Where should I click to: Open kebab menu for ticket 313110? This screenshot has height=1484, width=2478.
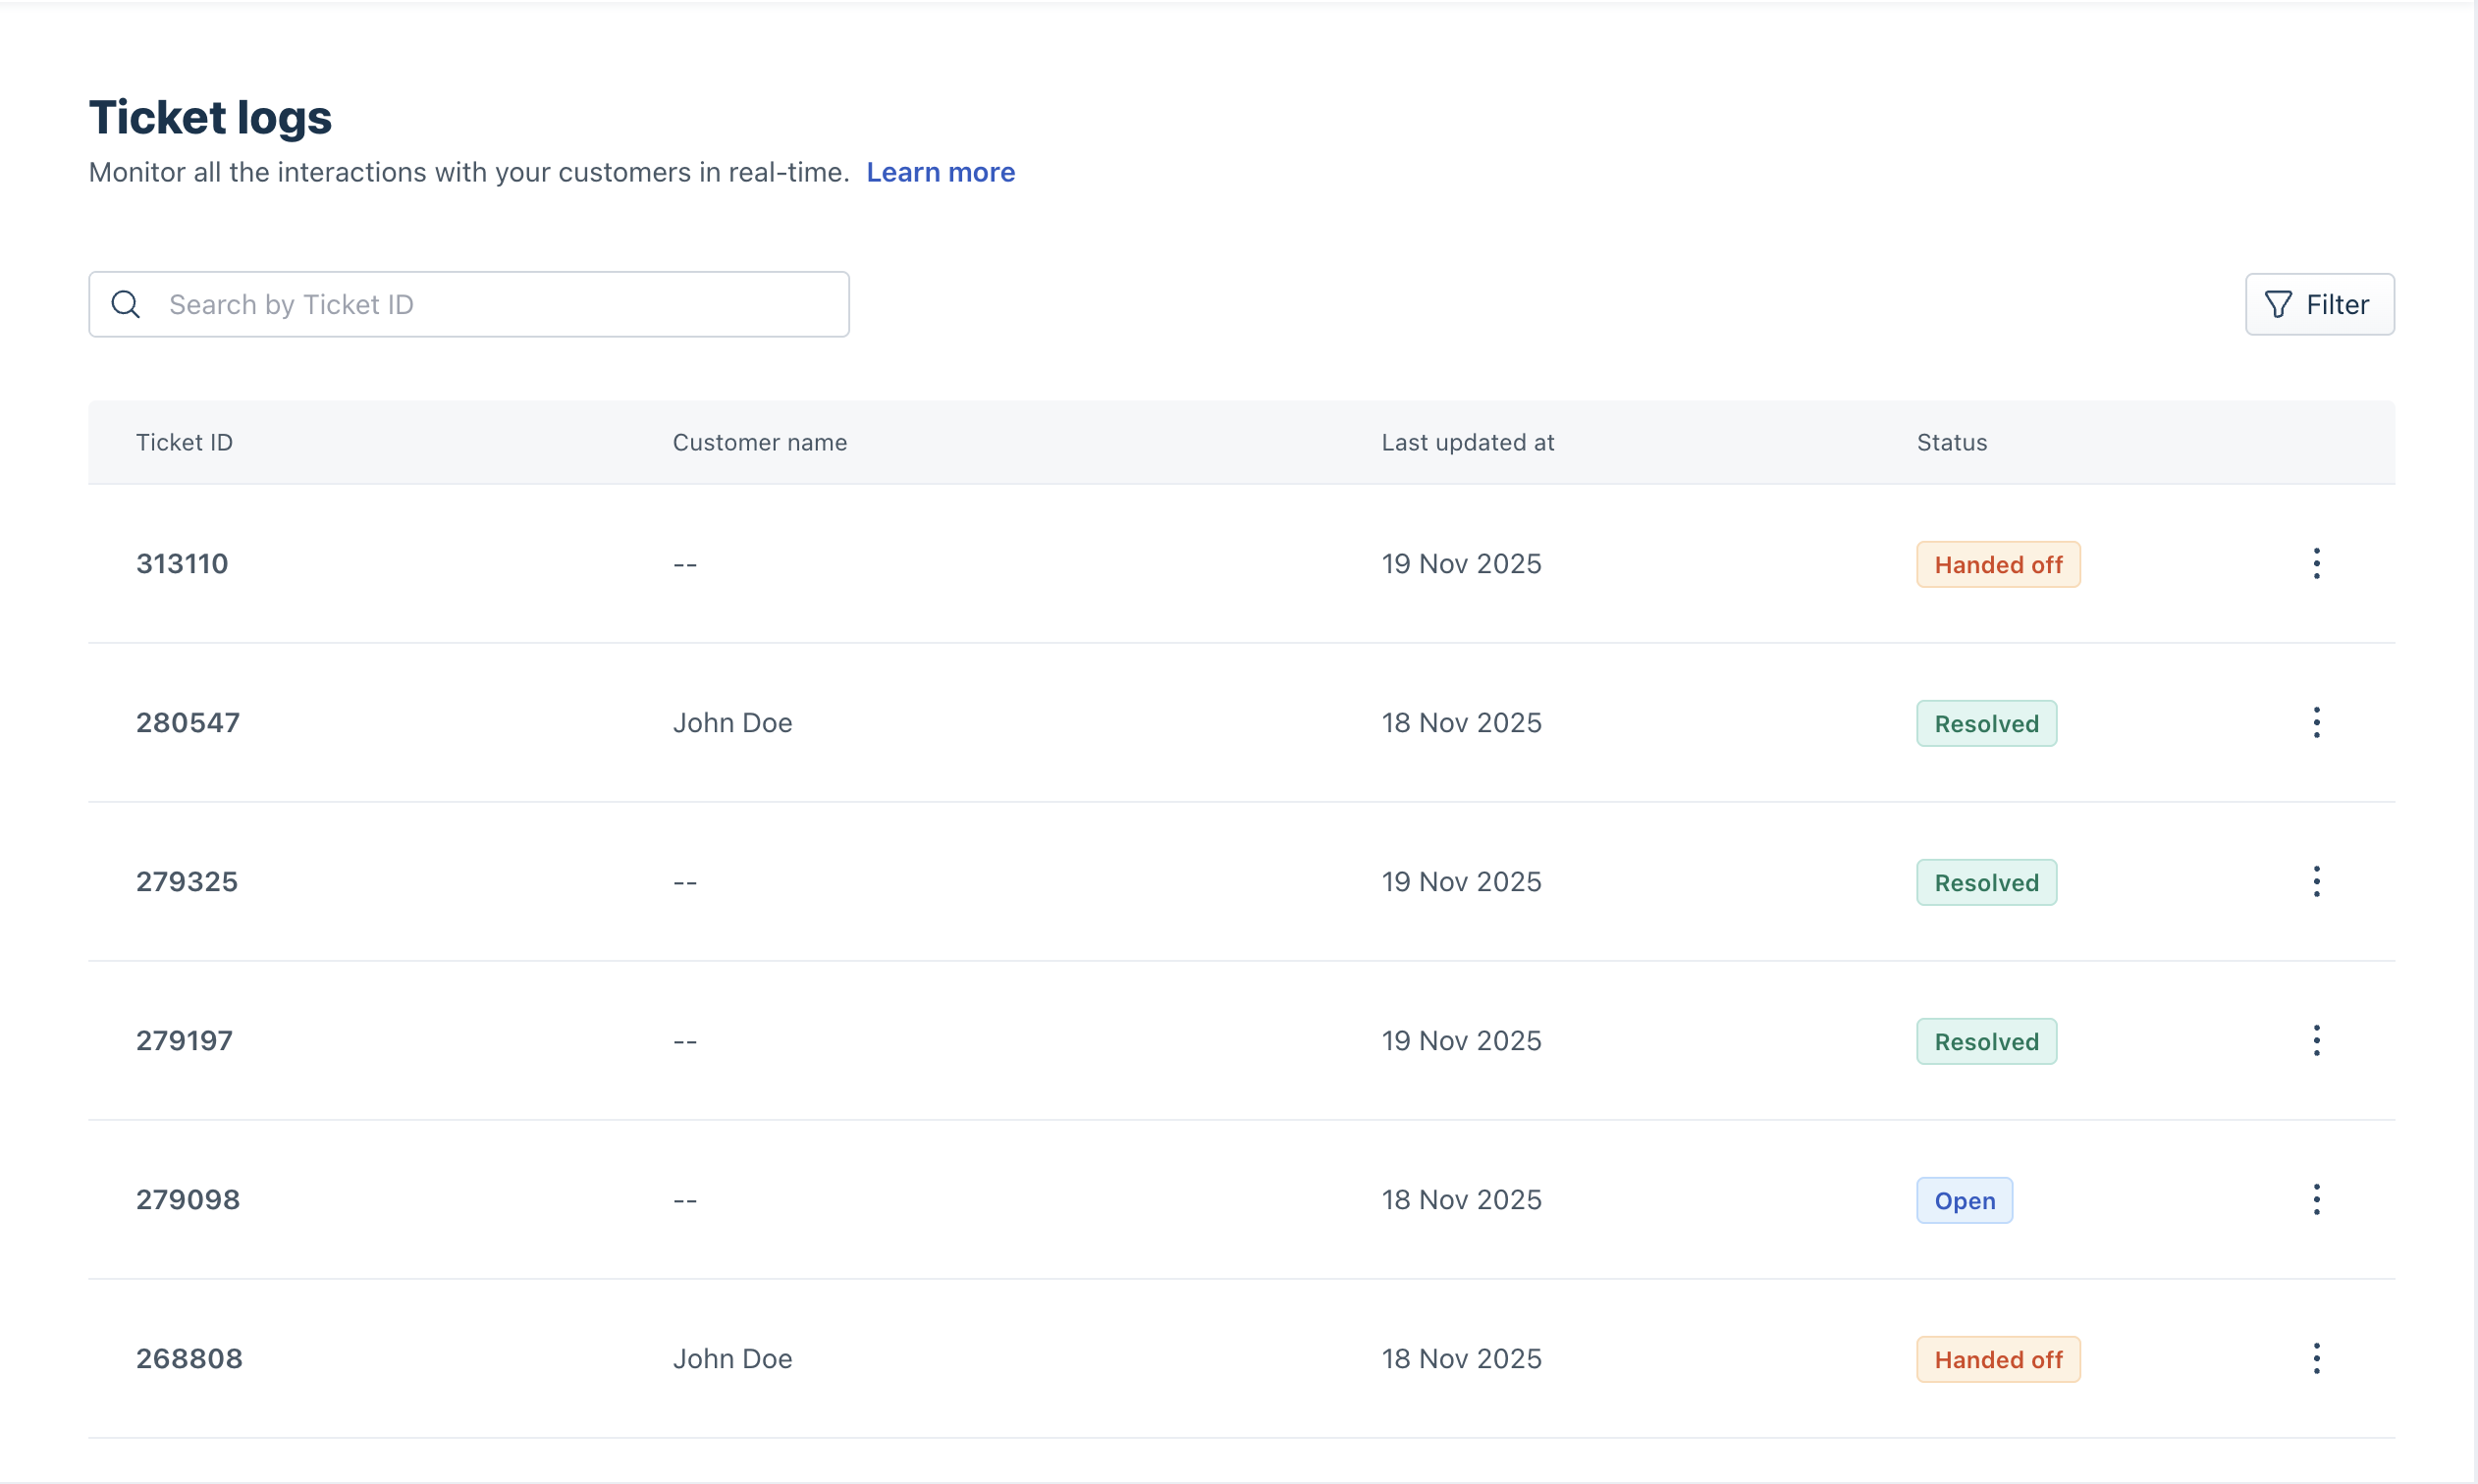coord(2316,564)
